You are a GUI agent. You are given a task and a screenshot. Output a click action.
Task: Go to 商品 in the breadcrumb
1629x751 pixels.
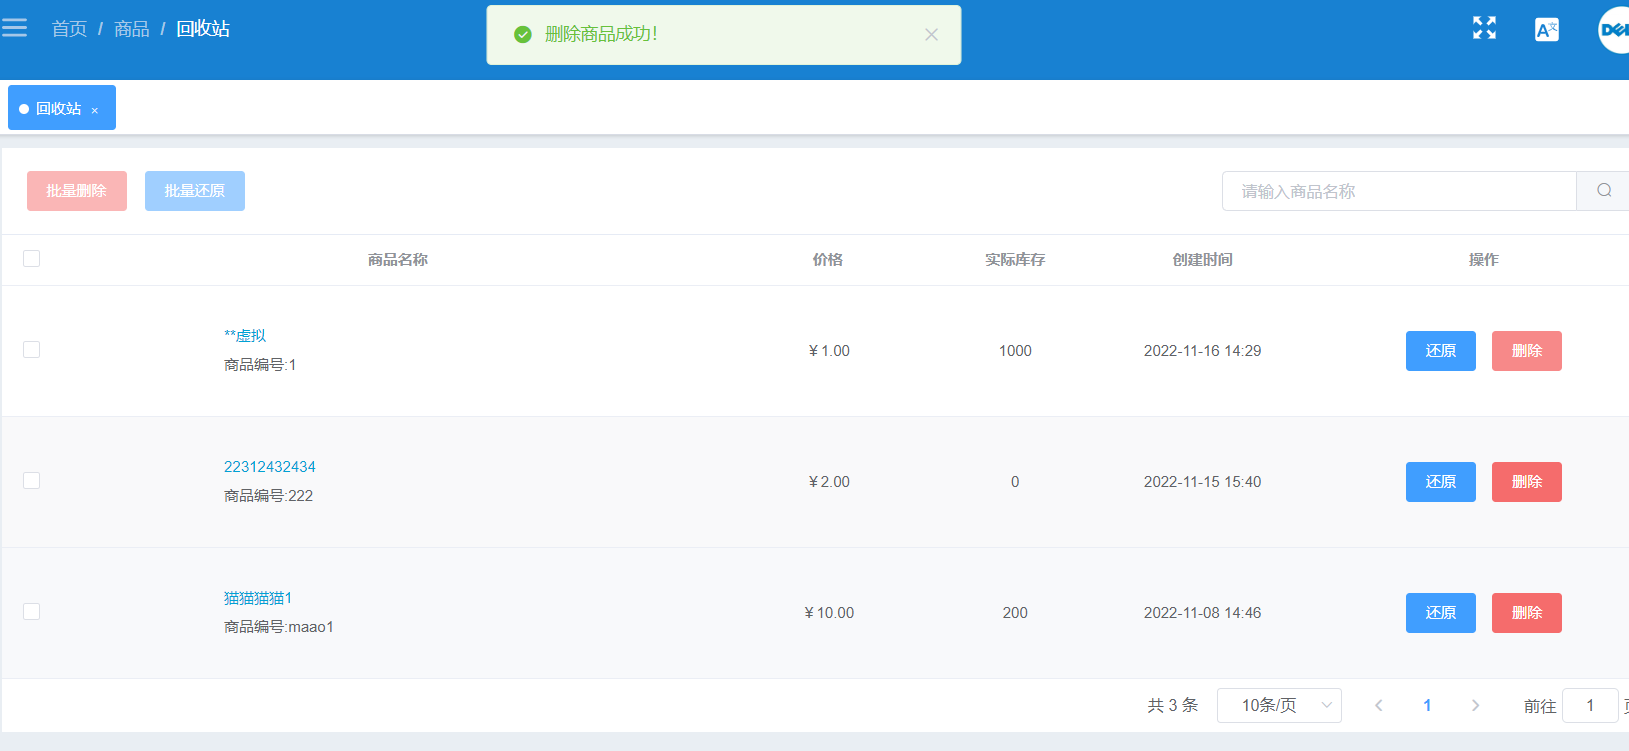[x=131, y=29]
